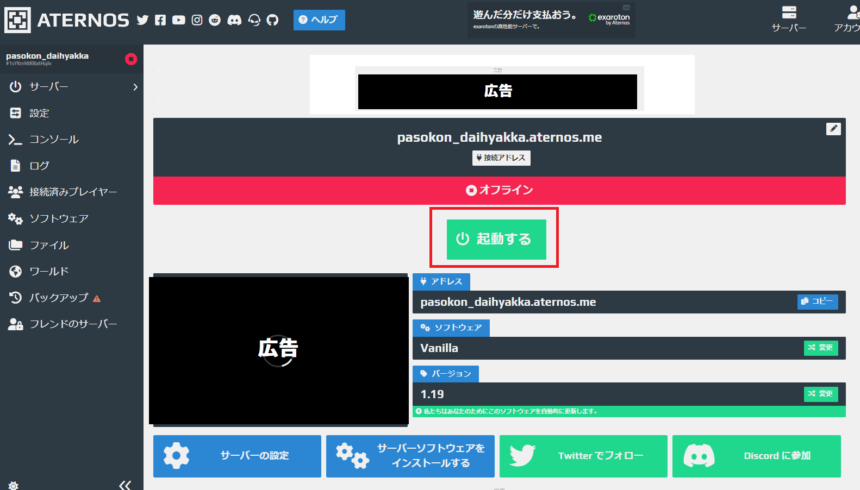The image size is (860, 490).
Task: Open the Facebook icon in header
Action: click(160, 20)
